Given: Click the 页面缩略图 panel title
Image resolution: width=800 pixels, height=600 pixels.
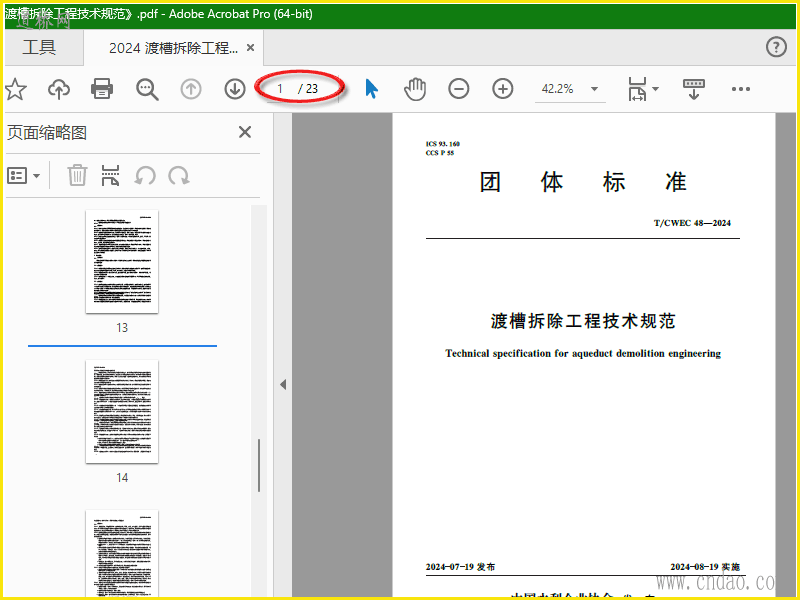Looking at the screenshot, I should [47, 133].
